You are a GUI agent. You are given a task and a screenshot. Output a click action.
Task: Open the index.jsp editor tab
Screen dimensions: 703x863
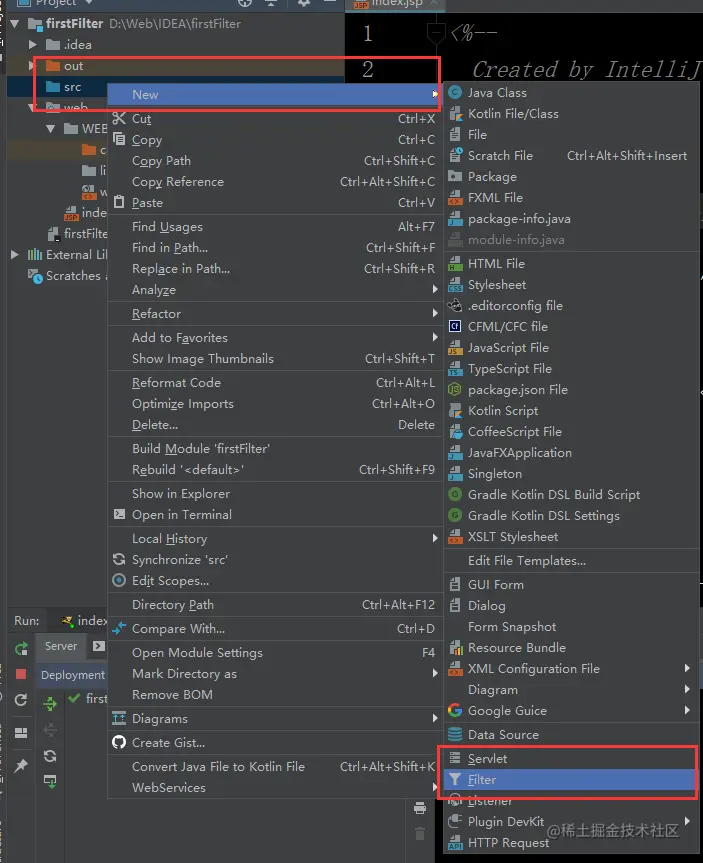tap(395, 4)
